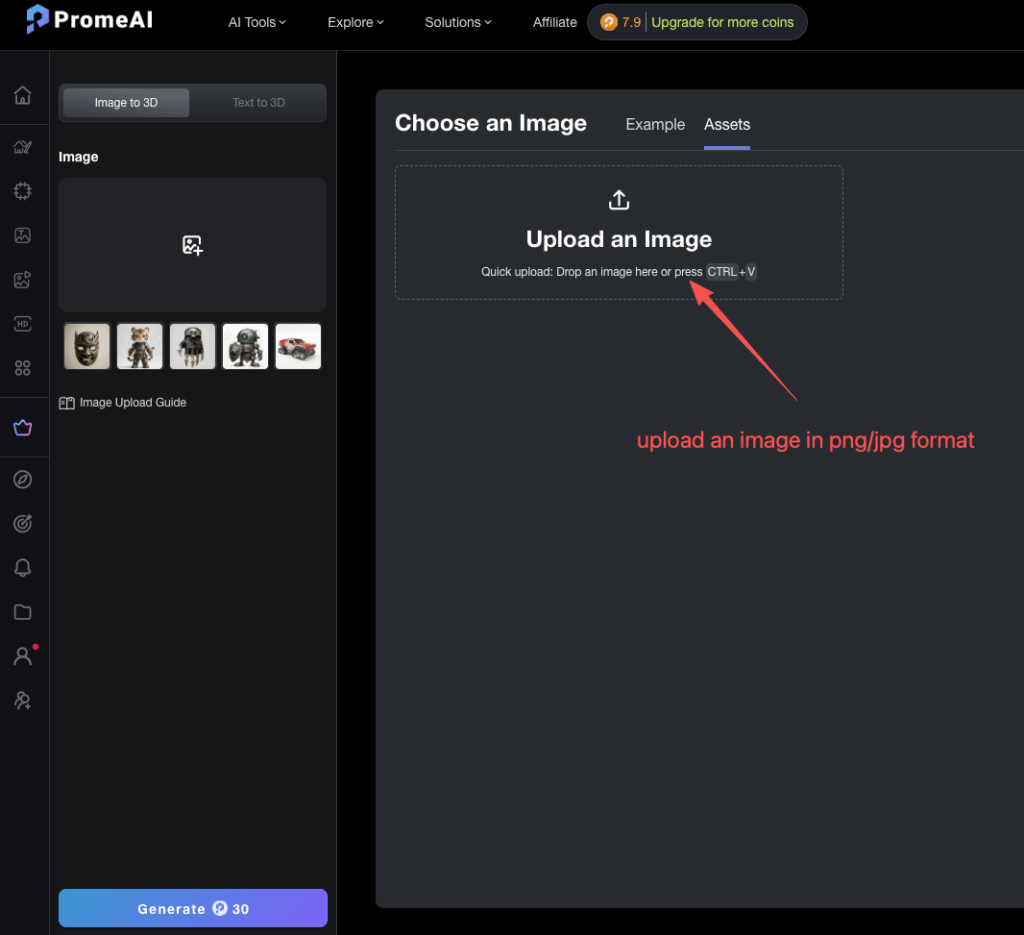Click the book icon beside Image Upload Guide
Screen dimensions: 1024x935
67,403
